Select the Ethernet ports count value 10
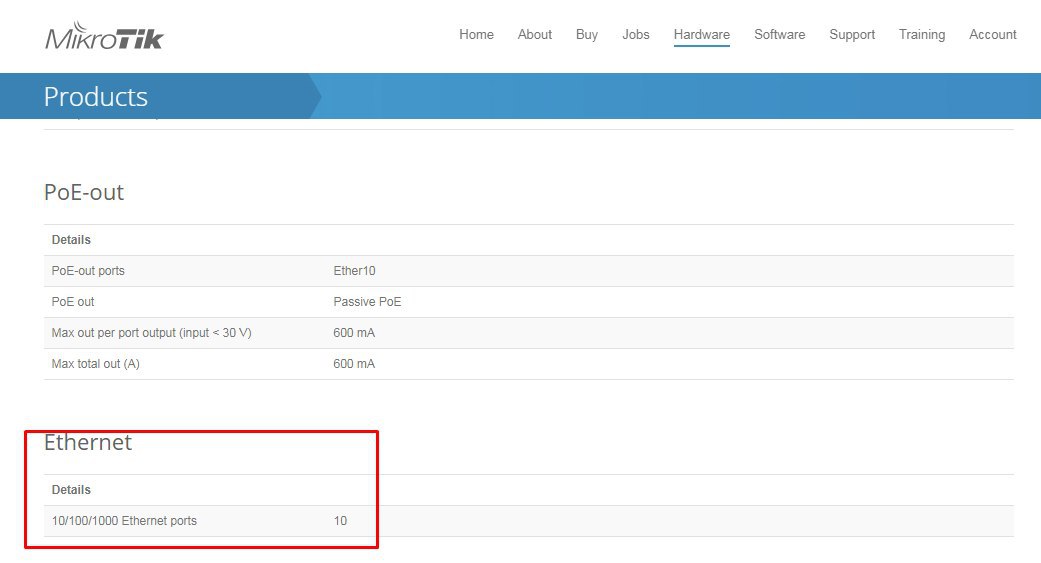The image size is (1041, 563). coord(340,521)
